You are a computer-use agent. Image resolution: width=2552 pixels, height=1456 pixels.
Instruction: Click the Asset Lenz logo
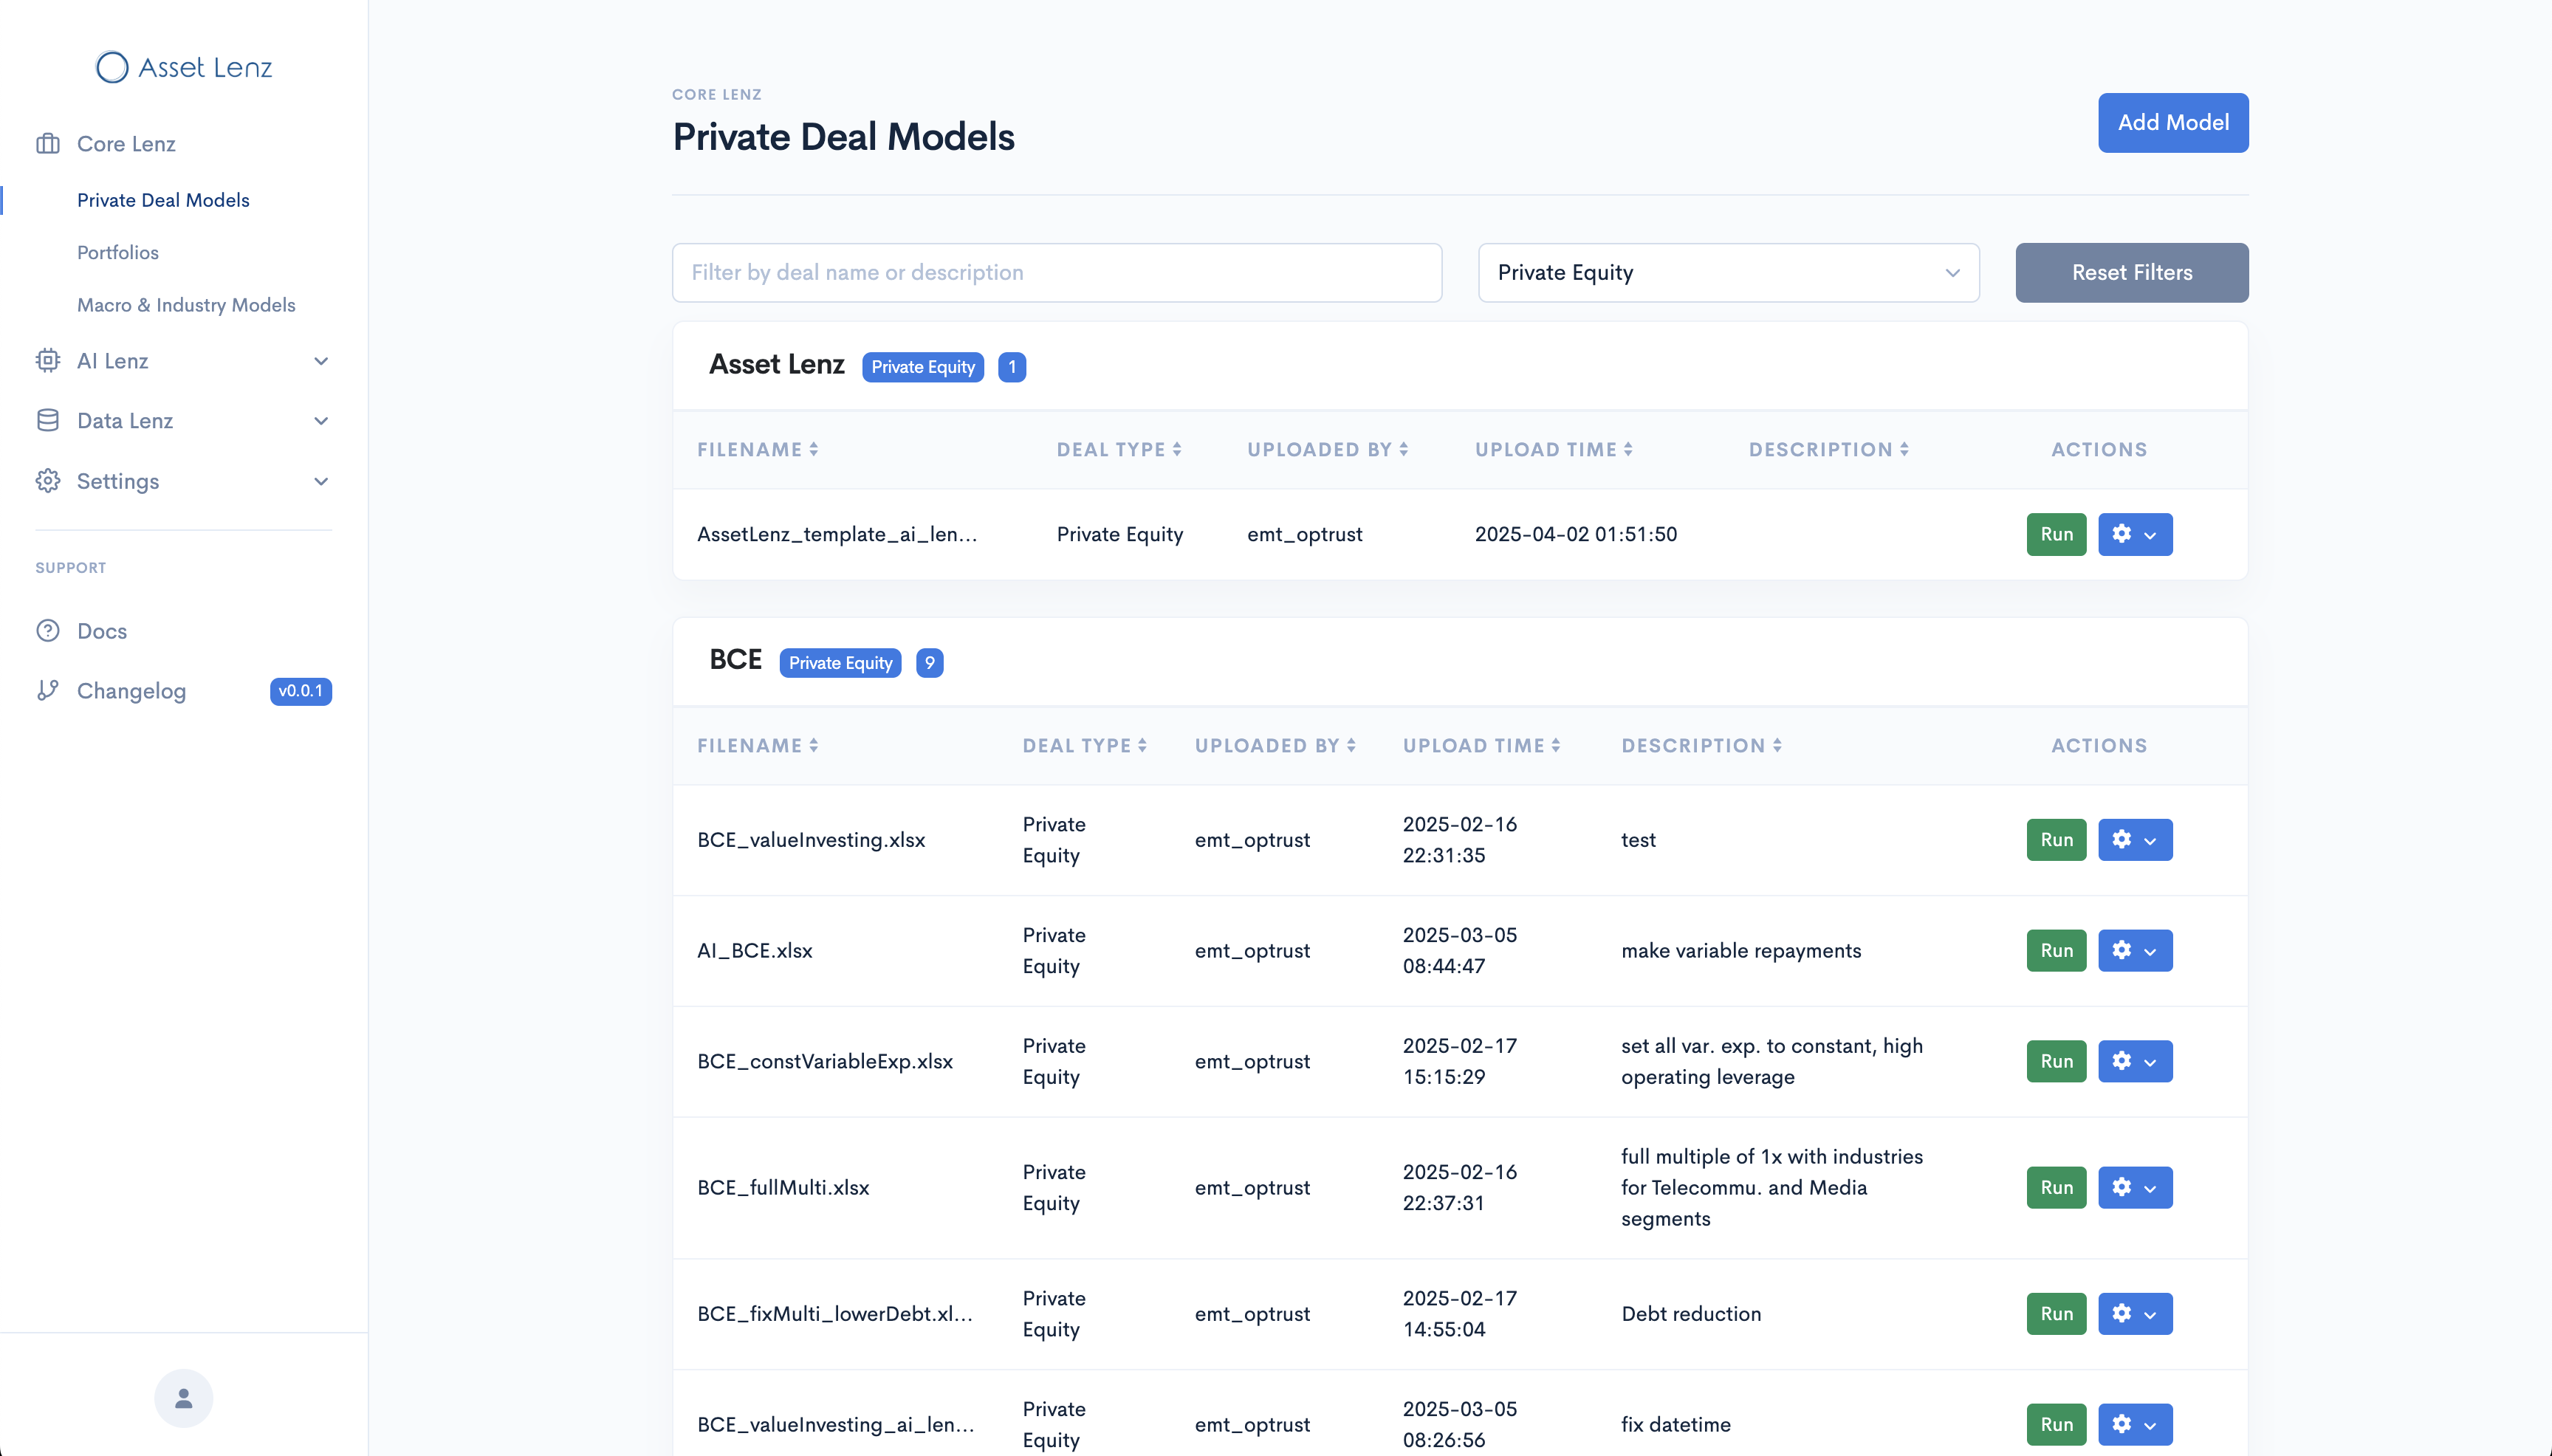pyautogui.click(x=184, y=67)
